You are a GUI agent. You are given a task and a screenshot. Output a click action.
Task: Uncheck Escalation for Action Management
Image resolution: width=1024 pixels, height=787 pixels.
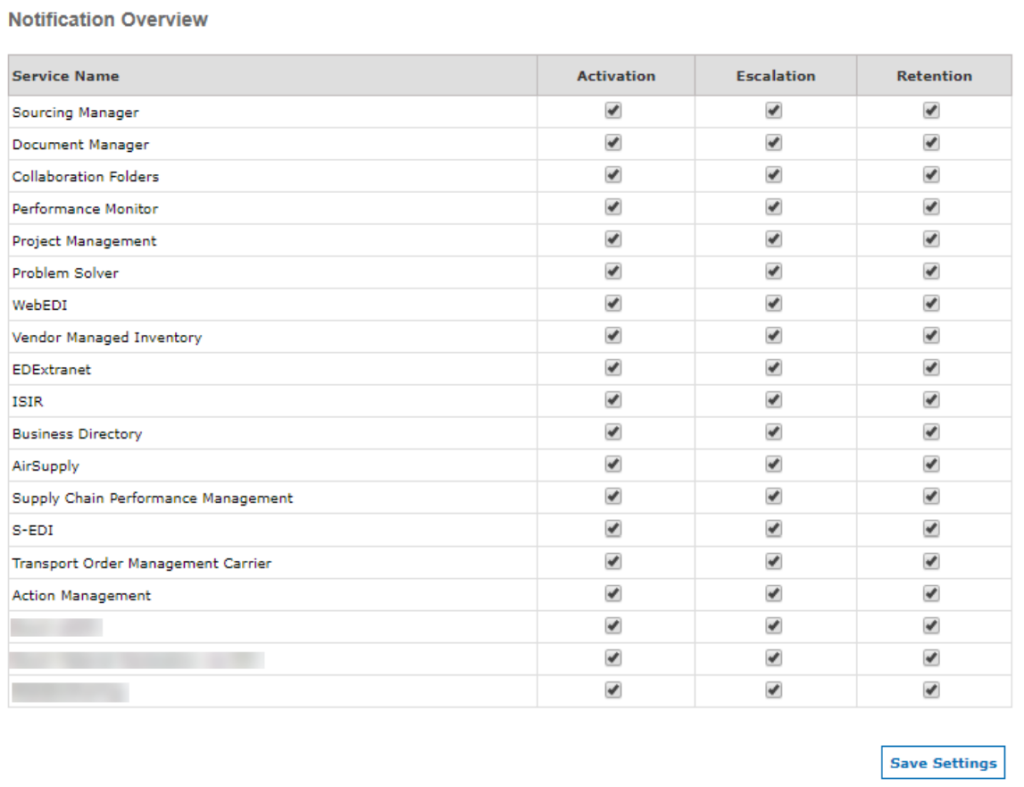[x=773, y=594]
